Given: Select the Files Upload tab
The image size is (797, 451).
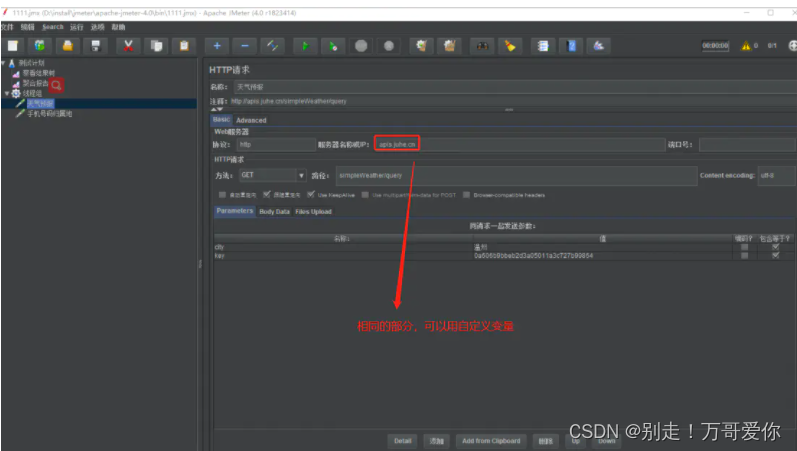Looking at the screenshot, I should [x=313, y=212].
